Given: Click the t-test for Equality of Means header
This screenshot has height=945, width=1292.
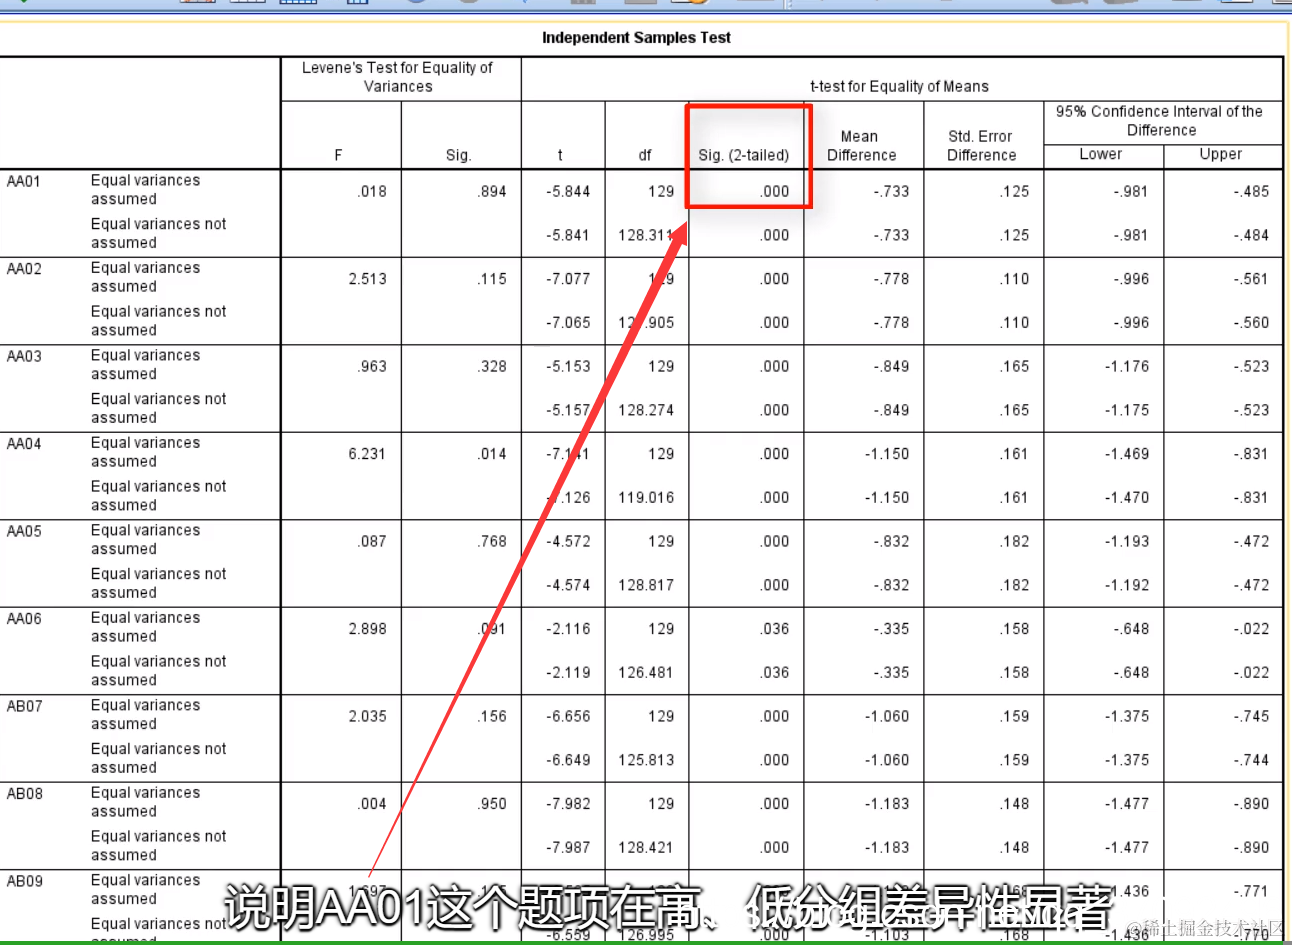Looking at the screenshot, I should click(899, 87).
